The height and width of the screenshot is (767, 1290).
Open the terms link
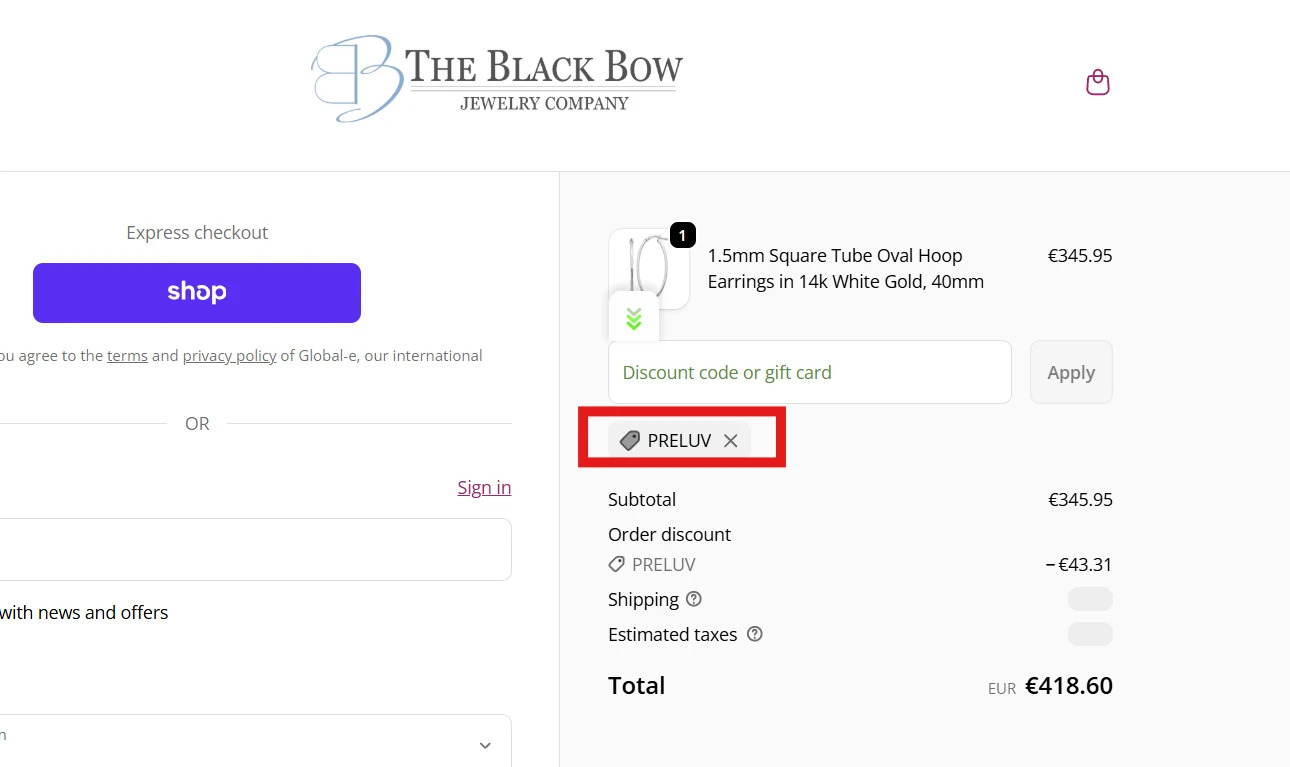tap(127, 355)
